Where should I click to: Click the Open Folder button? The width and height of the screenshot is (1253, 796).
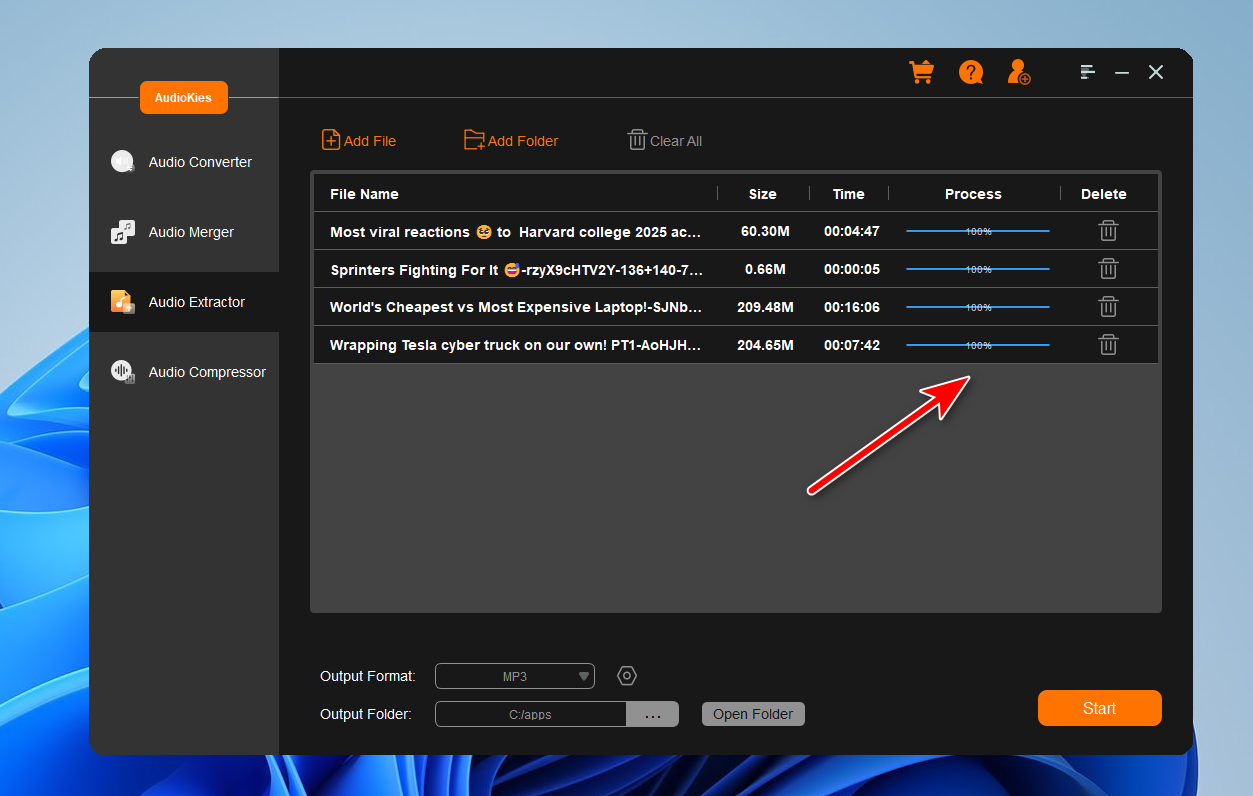pos(753,714)
